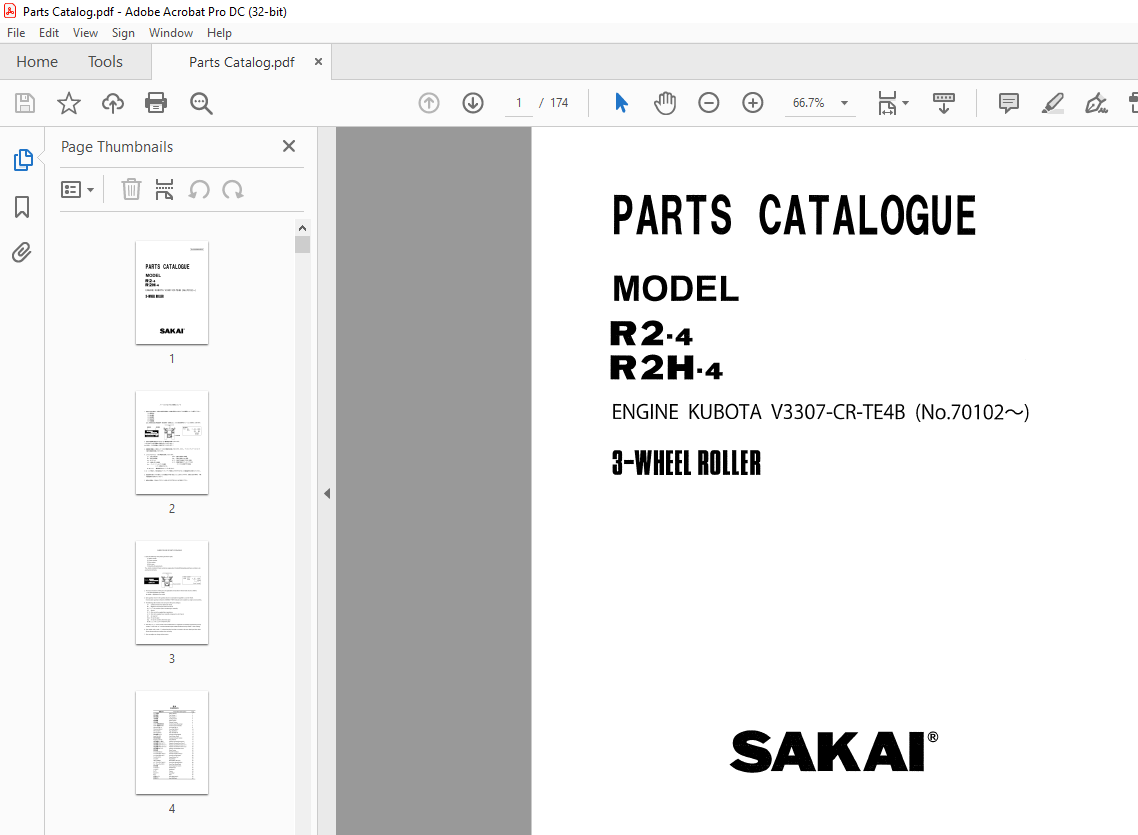Add a comment with note icon
The width and height of the screenshot is (1138, 835).
[1009, 103]
